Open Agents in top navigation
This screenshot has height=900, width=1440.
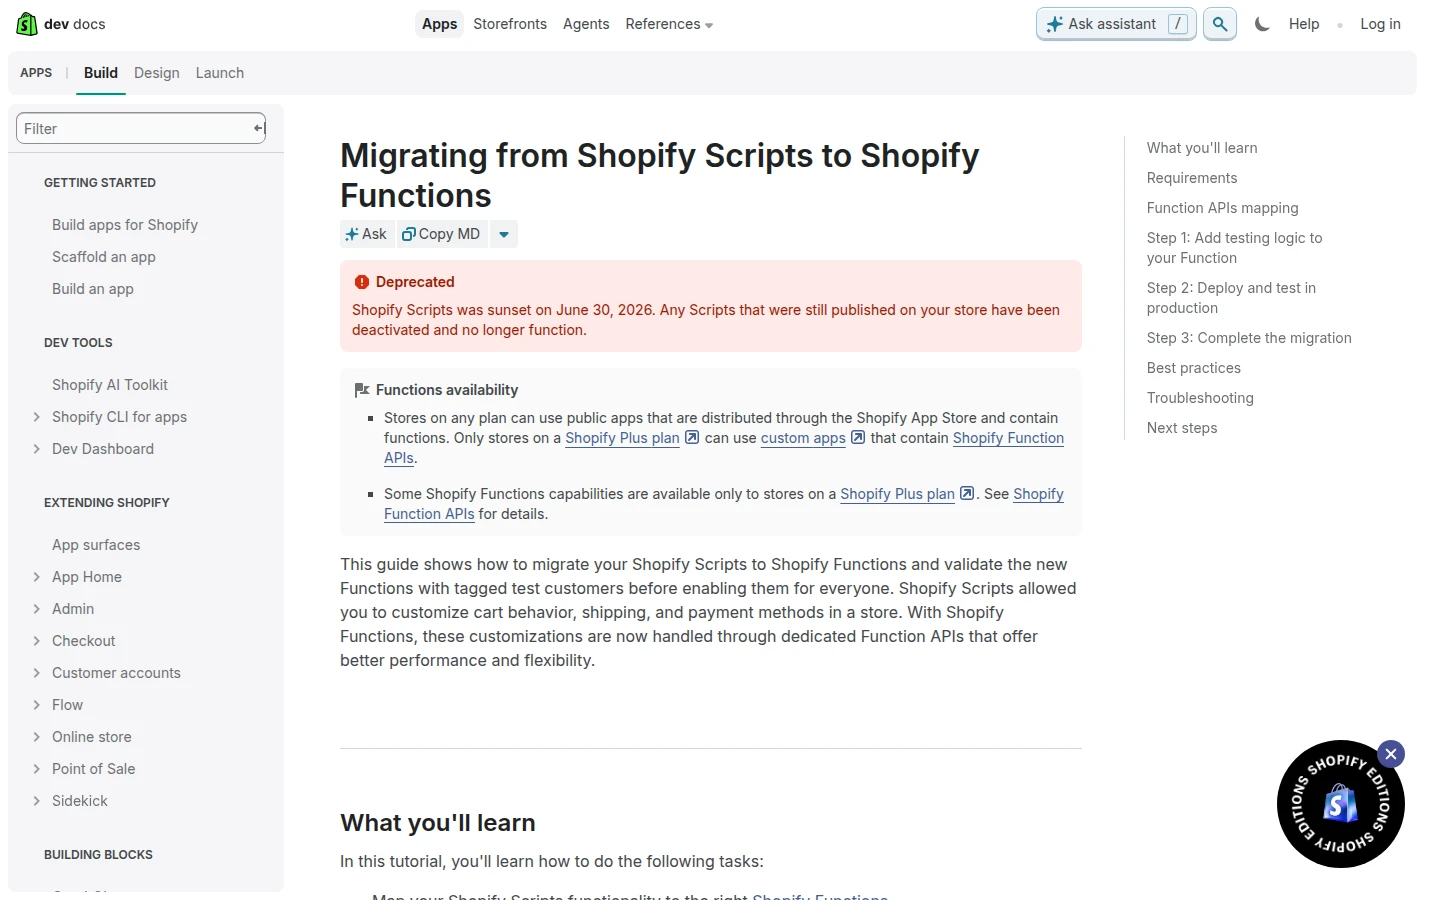tap(586, 24)
